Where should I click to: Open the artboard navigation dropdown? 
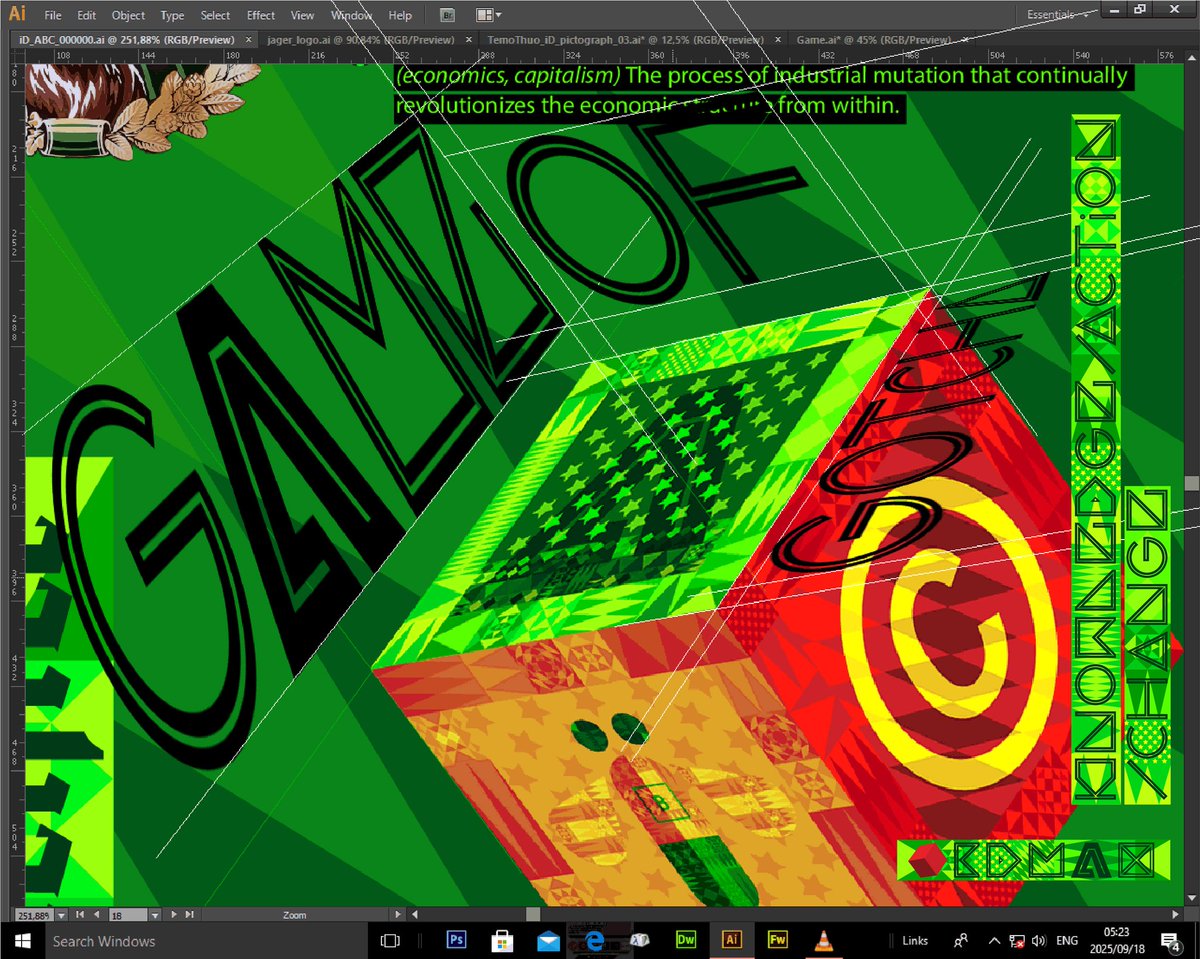point(154,914)
